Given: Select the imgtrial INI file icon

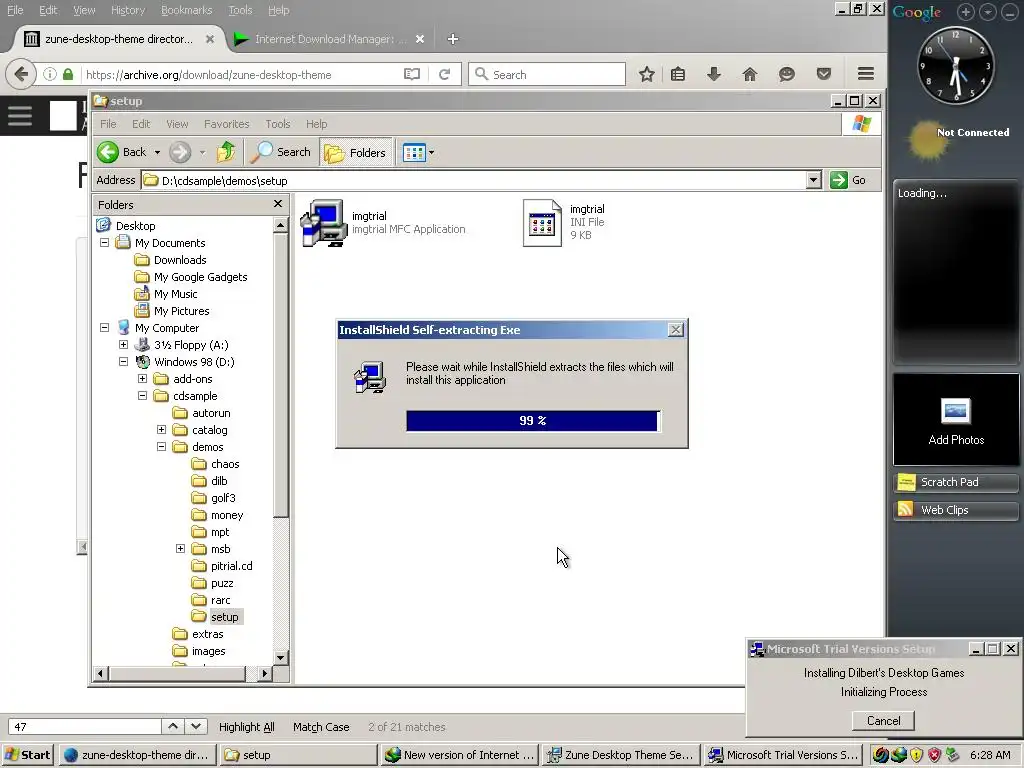Looking at the screenshot, I should [x=542, y=223].
